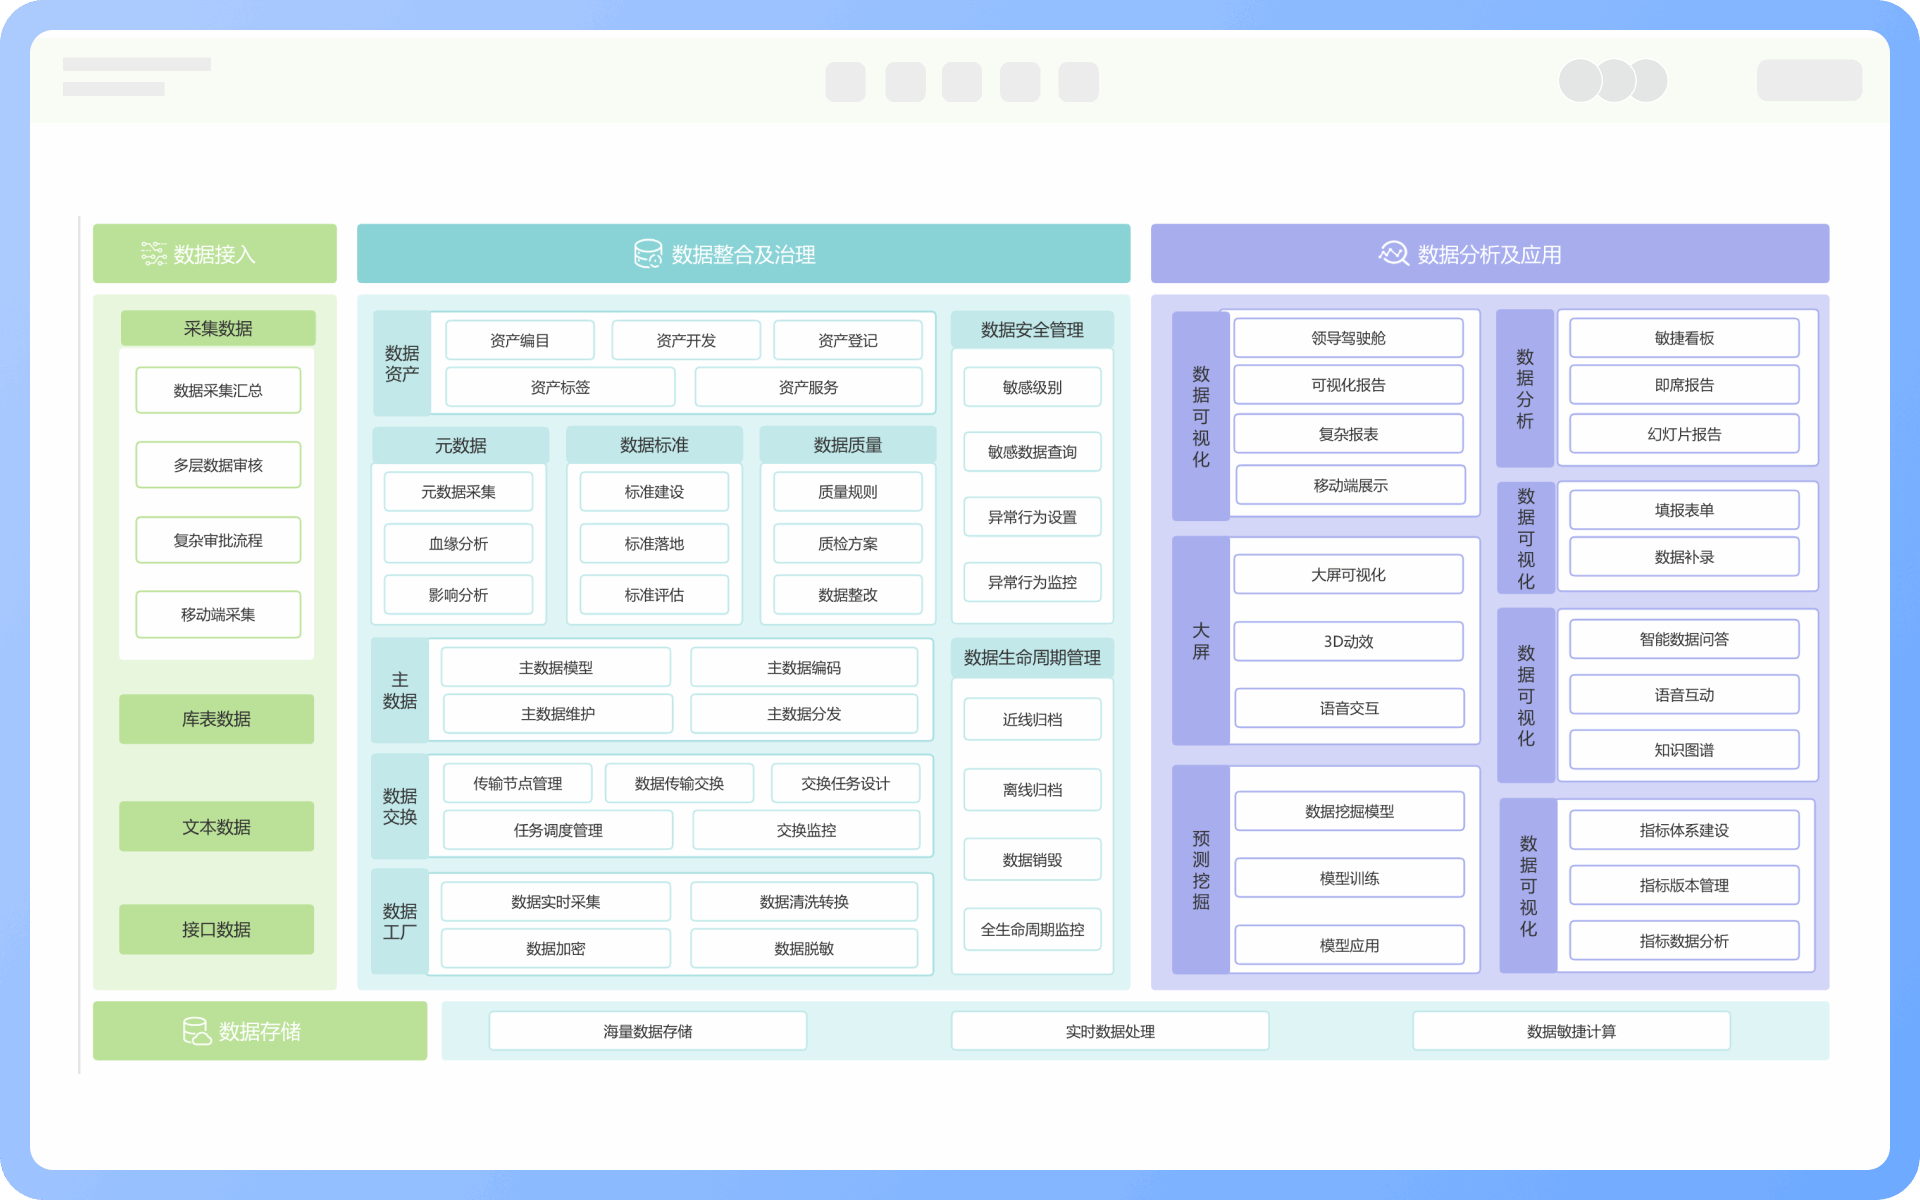Open the 智能数据问答 item
The image size is (1920, 1200).
tap(1684, 639)
